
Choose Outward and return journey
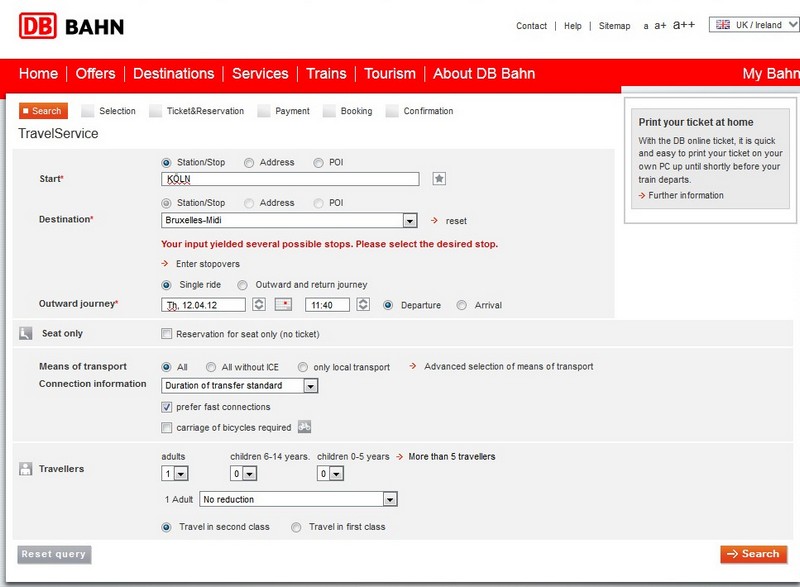point(242,285)
